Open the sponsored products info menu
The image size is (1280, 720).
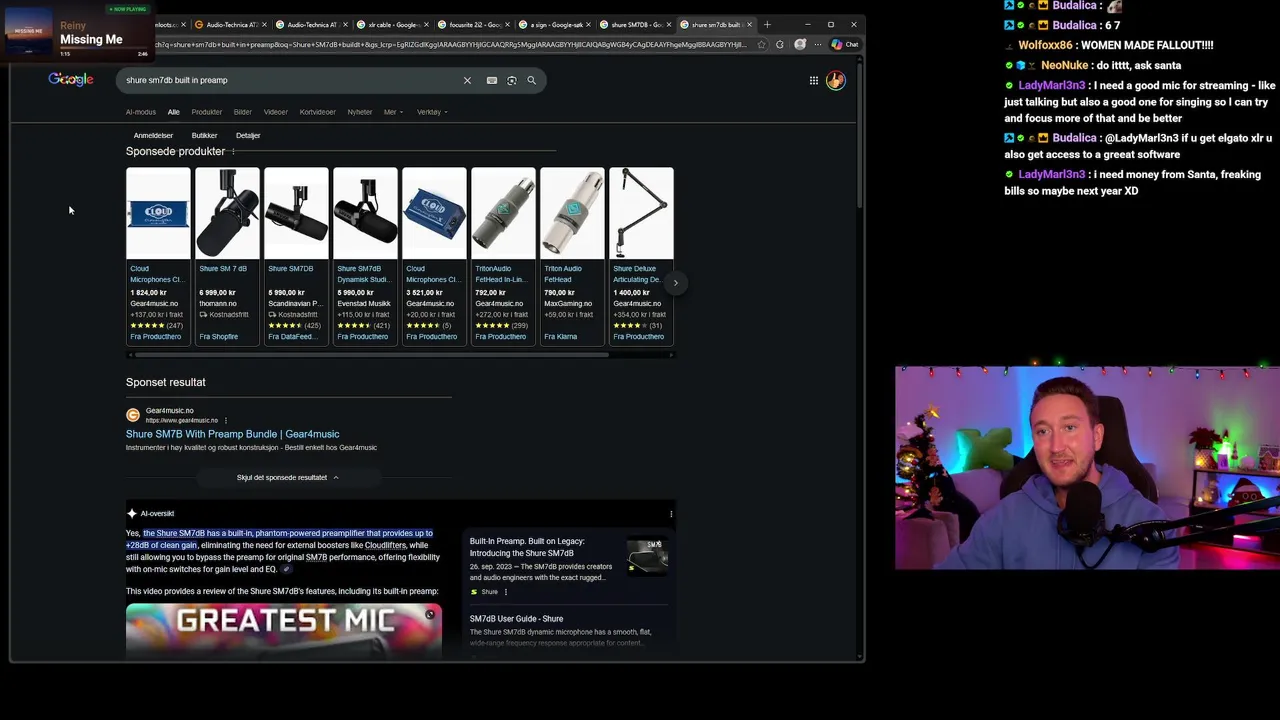coord(233,152)
